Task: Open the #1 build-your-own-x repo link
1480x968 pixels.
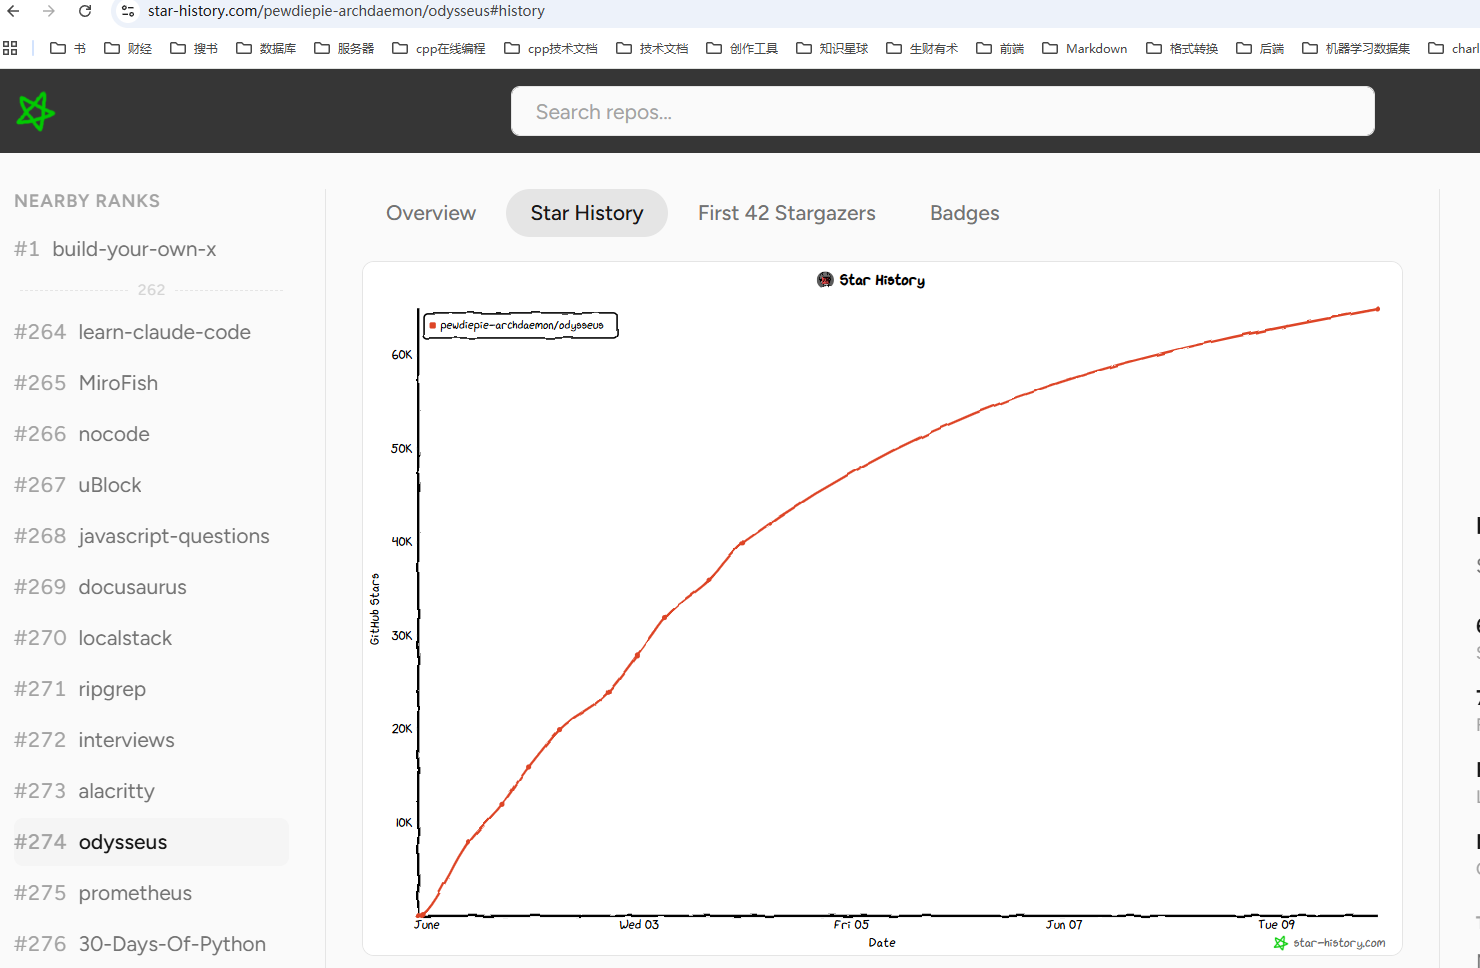Action: click(115, 249)
